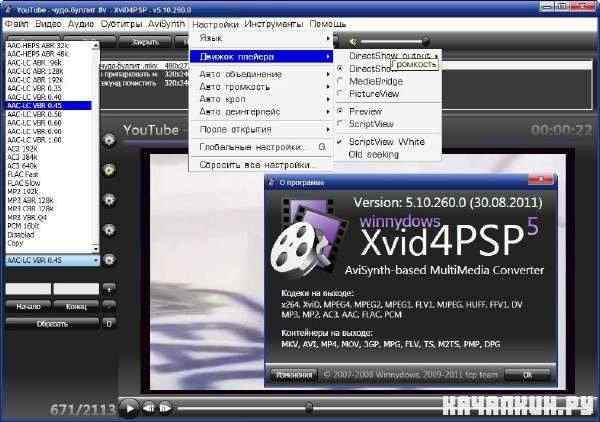Click the Настройки menu header
600x422 pixels.
[215, 24]
